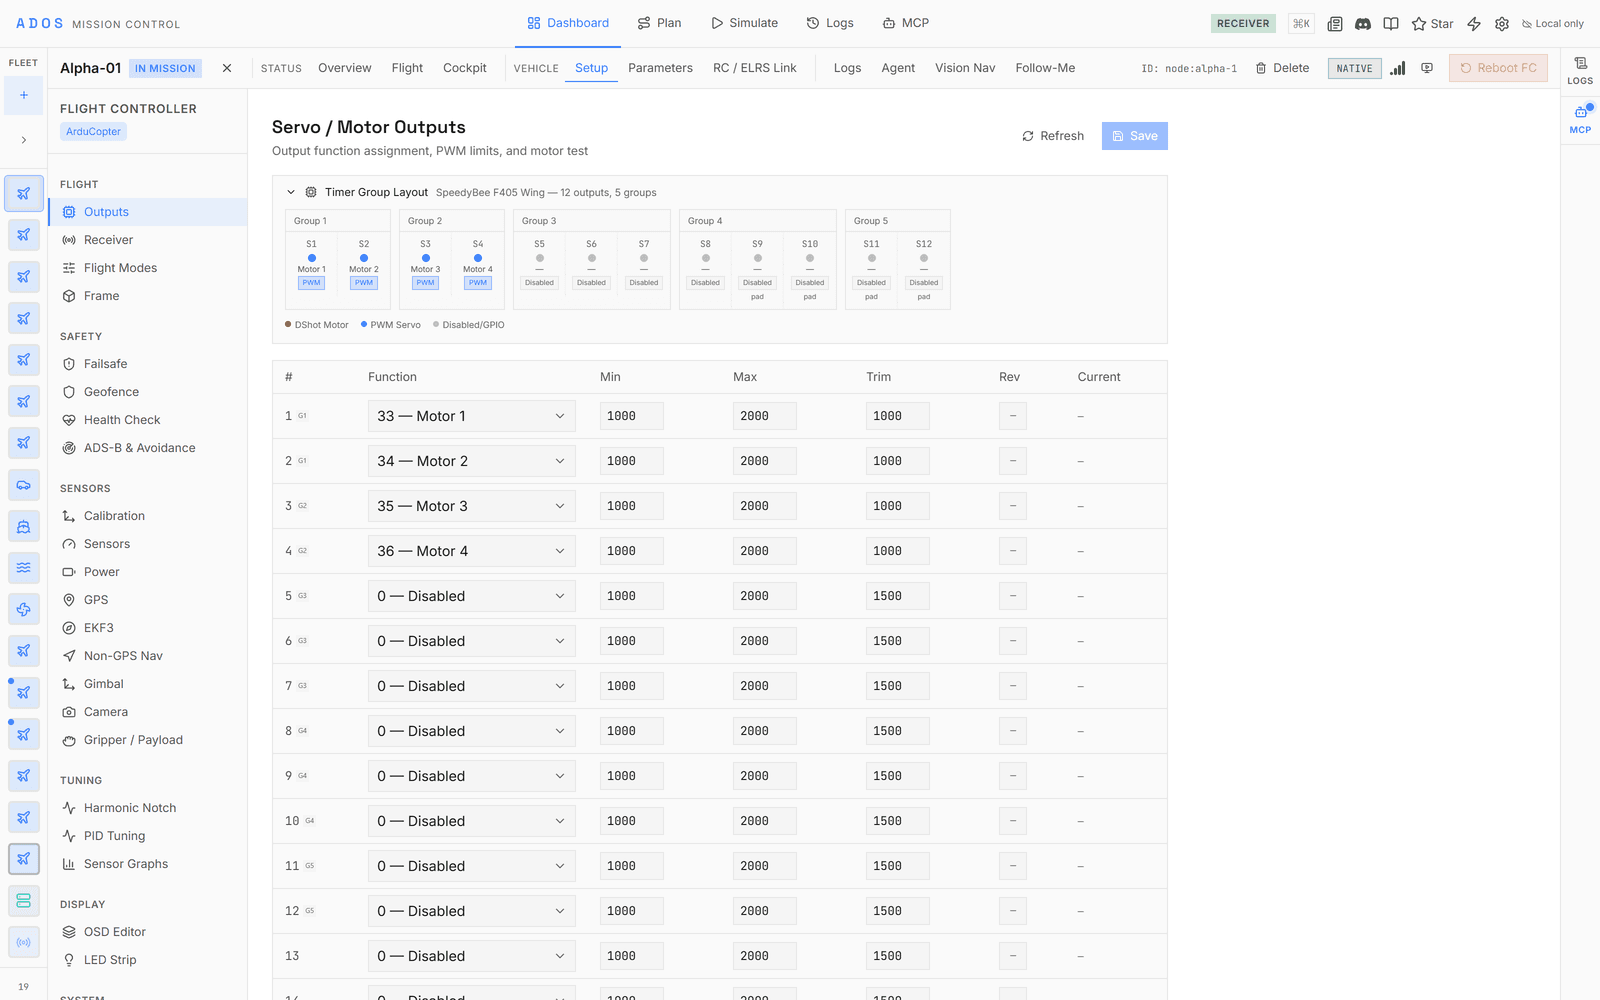Open the Discord icon in top bar
This screenshot has height=1000, width=1600.
click(1363, 23)
